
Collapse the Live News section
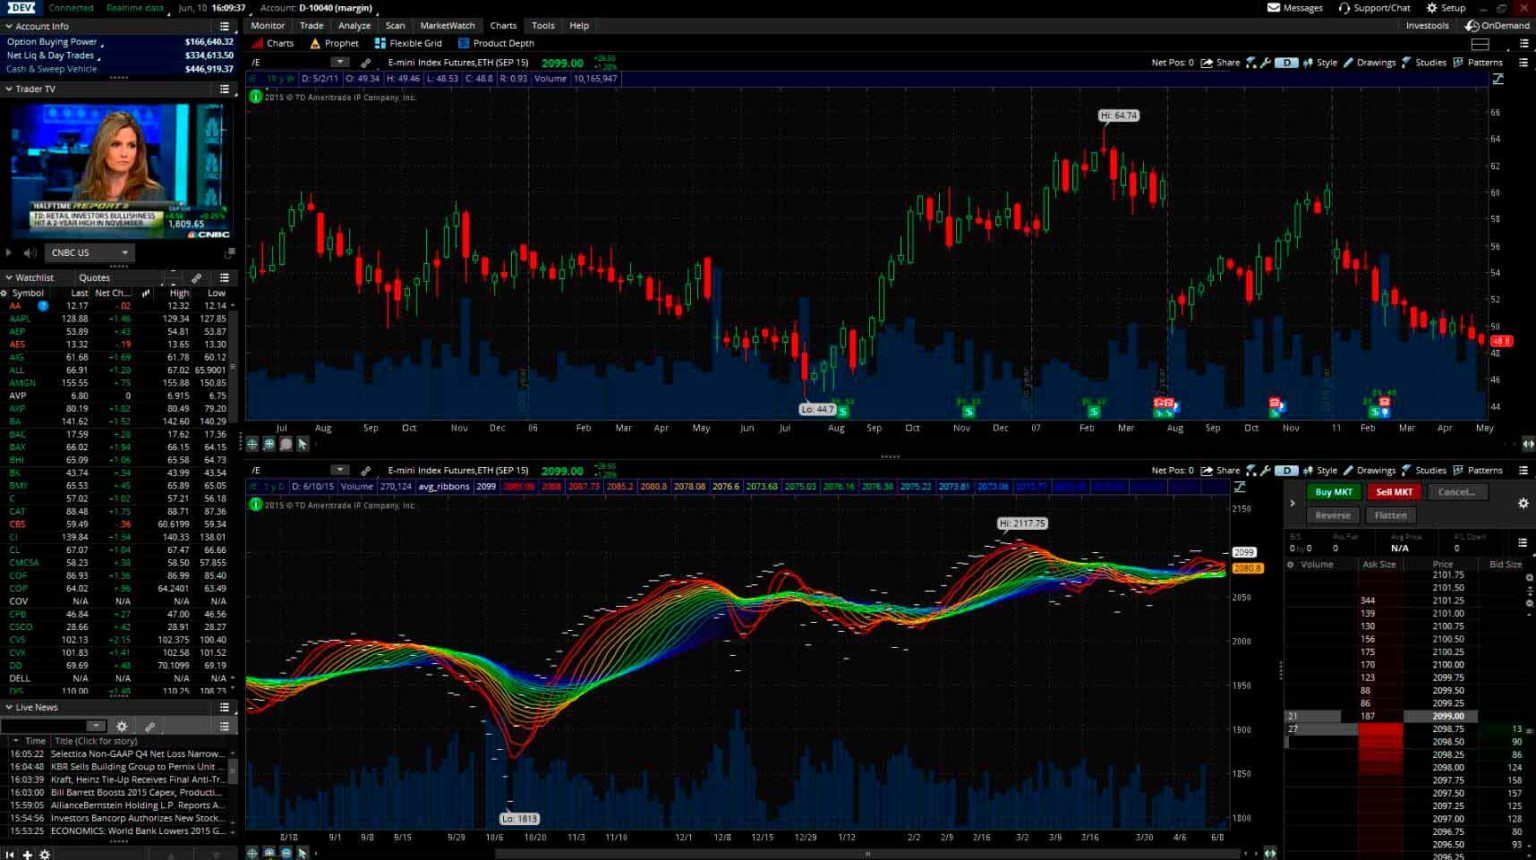tap(9, 707)
